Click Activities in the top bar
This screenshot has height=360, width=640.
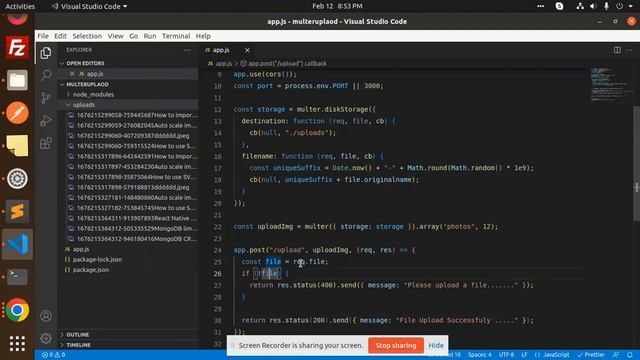tap(20, 6)
